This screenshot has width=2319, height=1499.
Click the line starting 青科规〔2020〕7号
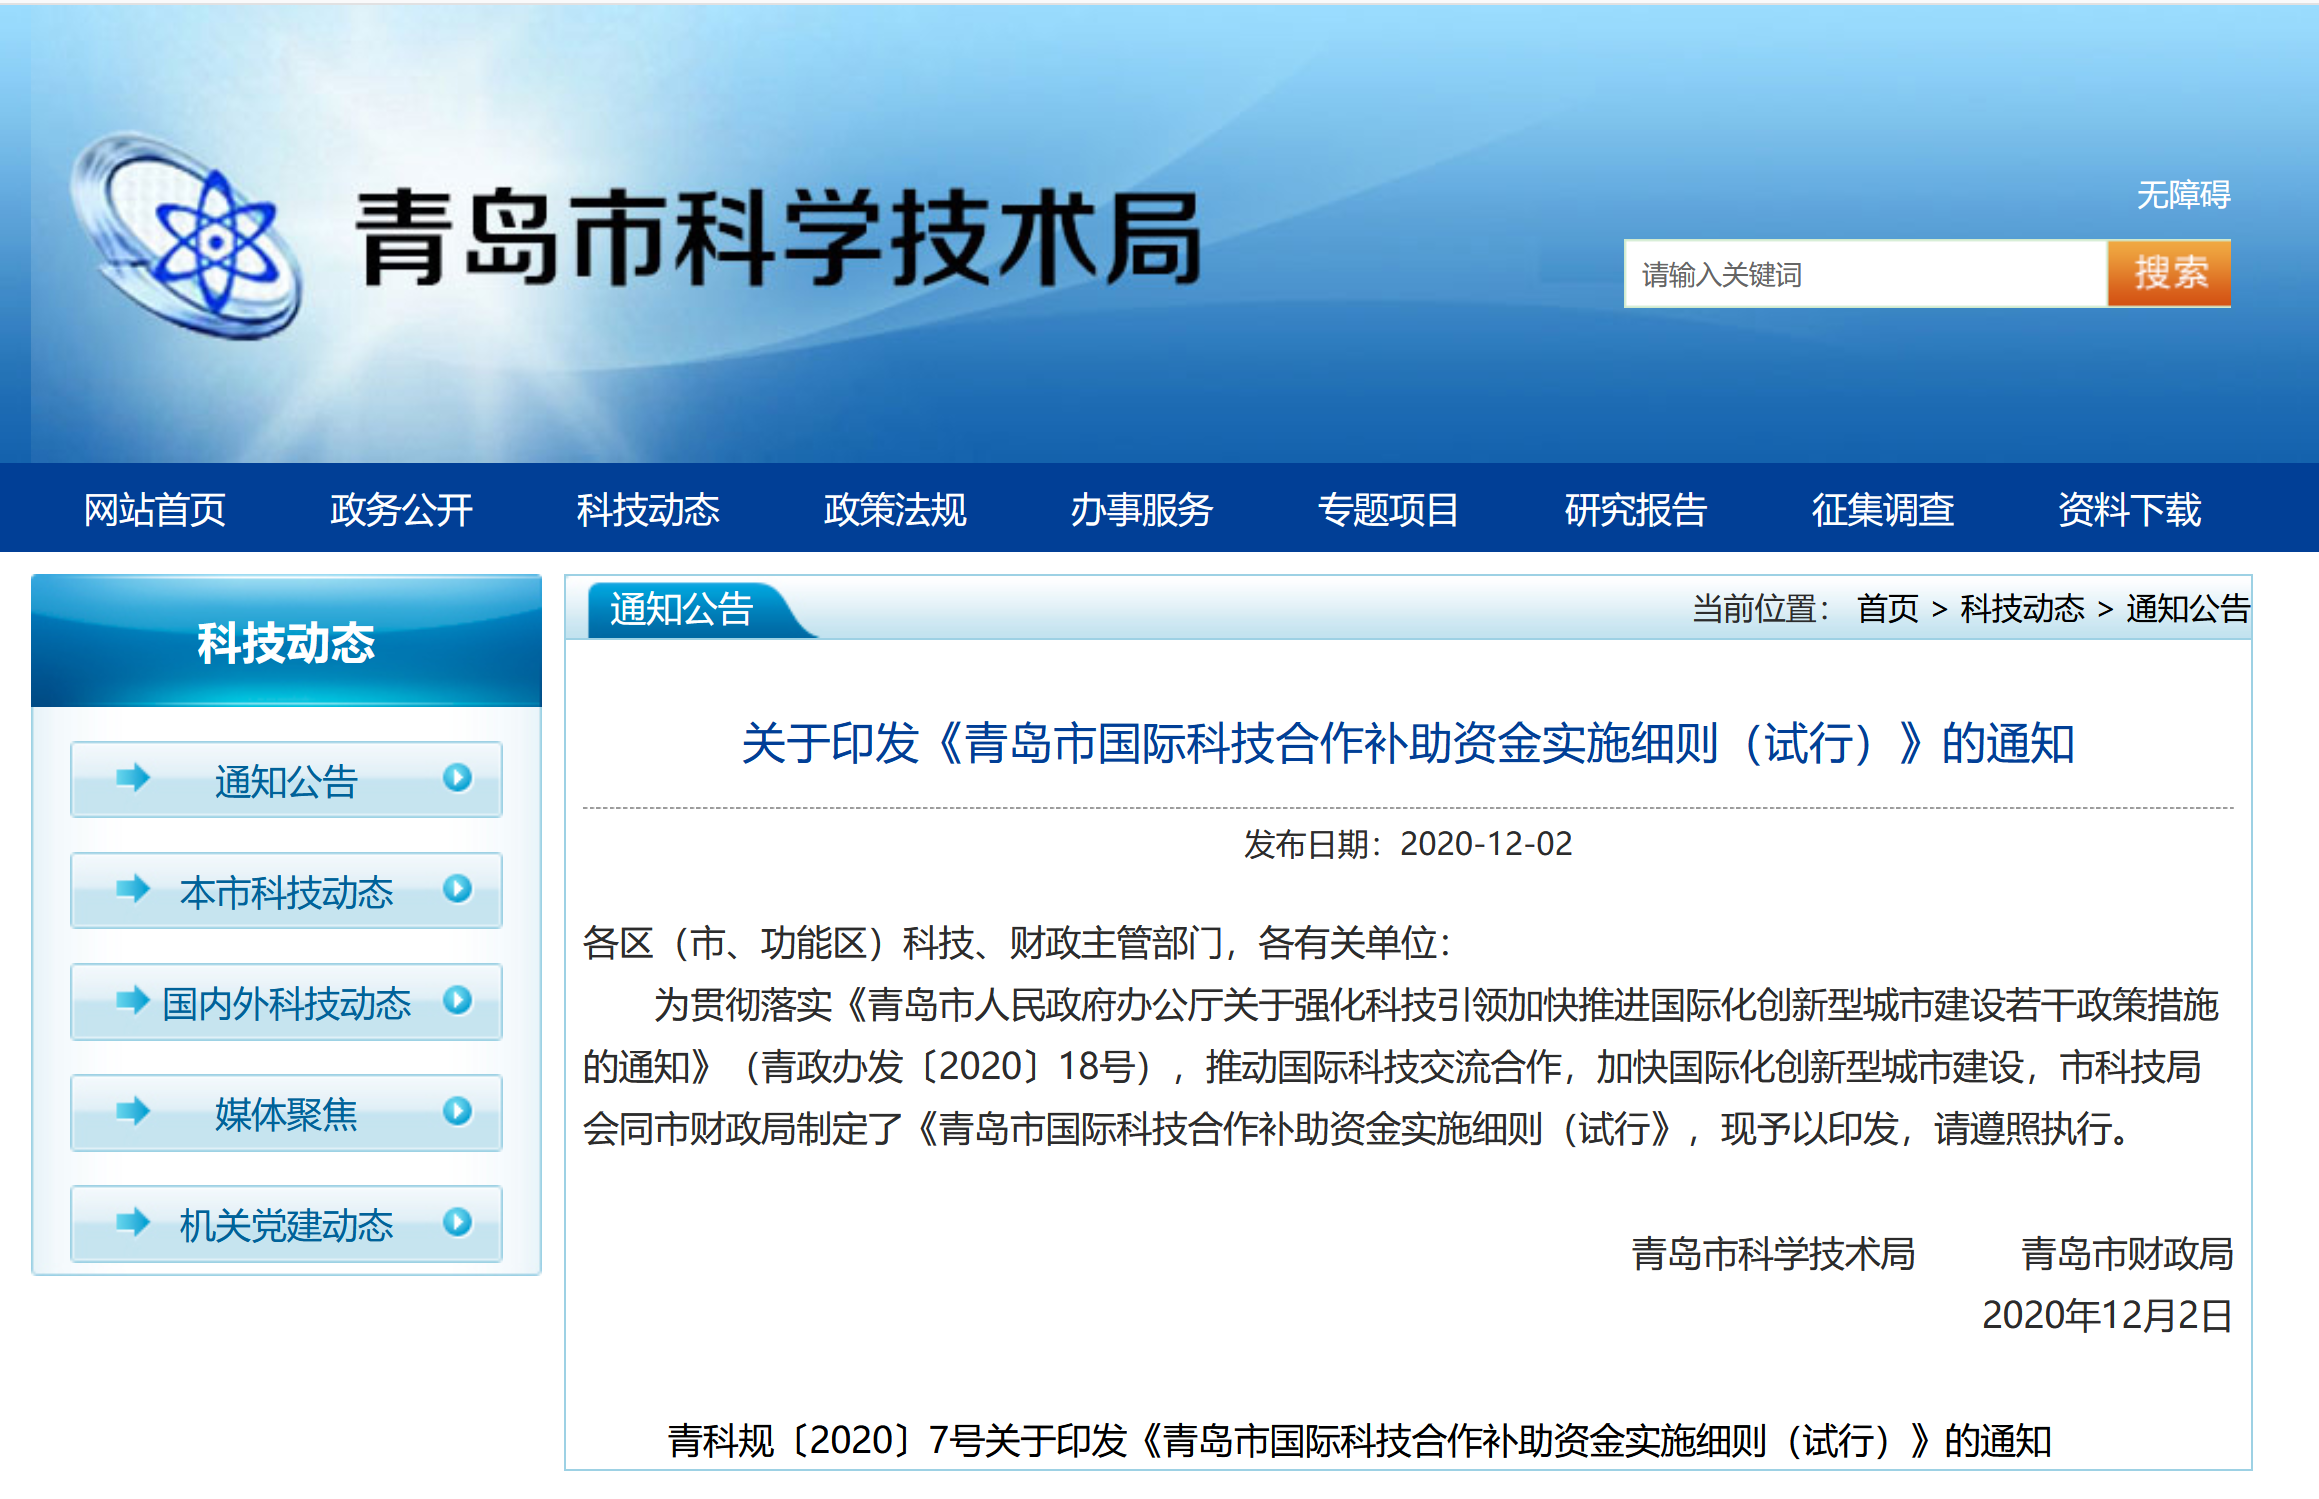[x=1360, y=1441]
